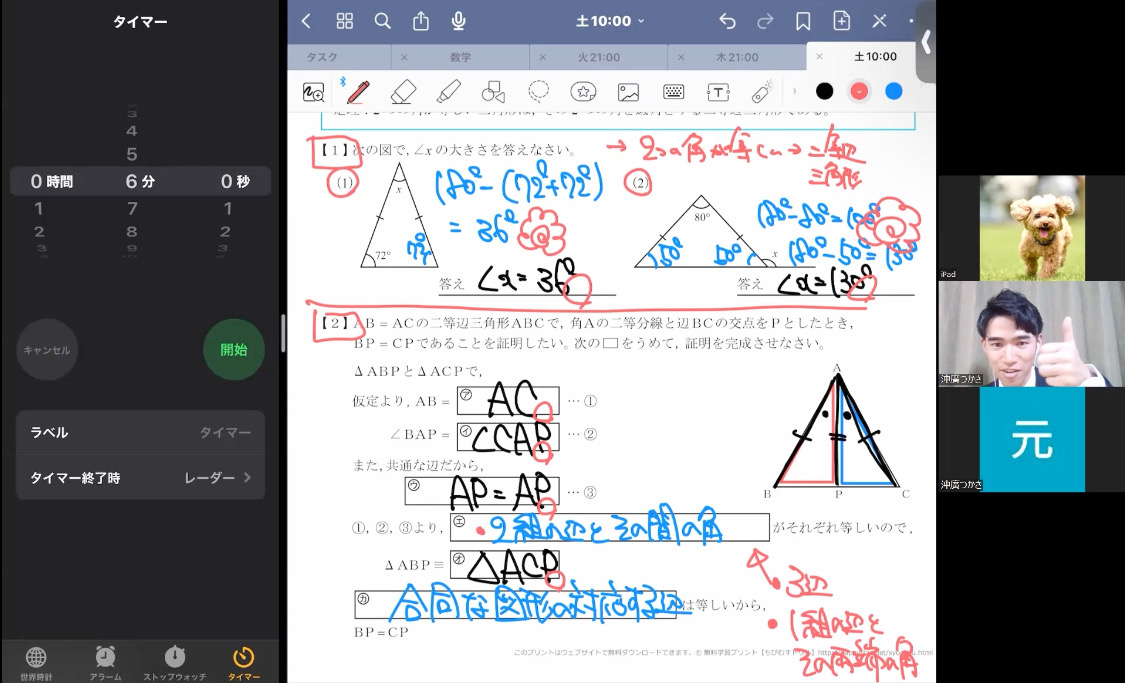Activate the laser pointer tool
Screen dimensions: 1125x683
[x=762, y=92]
